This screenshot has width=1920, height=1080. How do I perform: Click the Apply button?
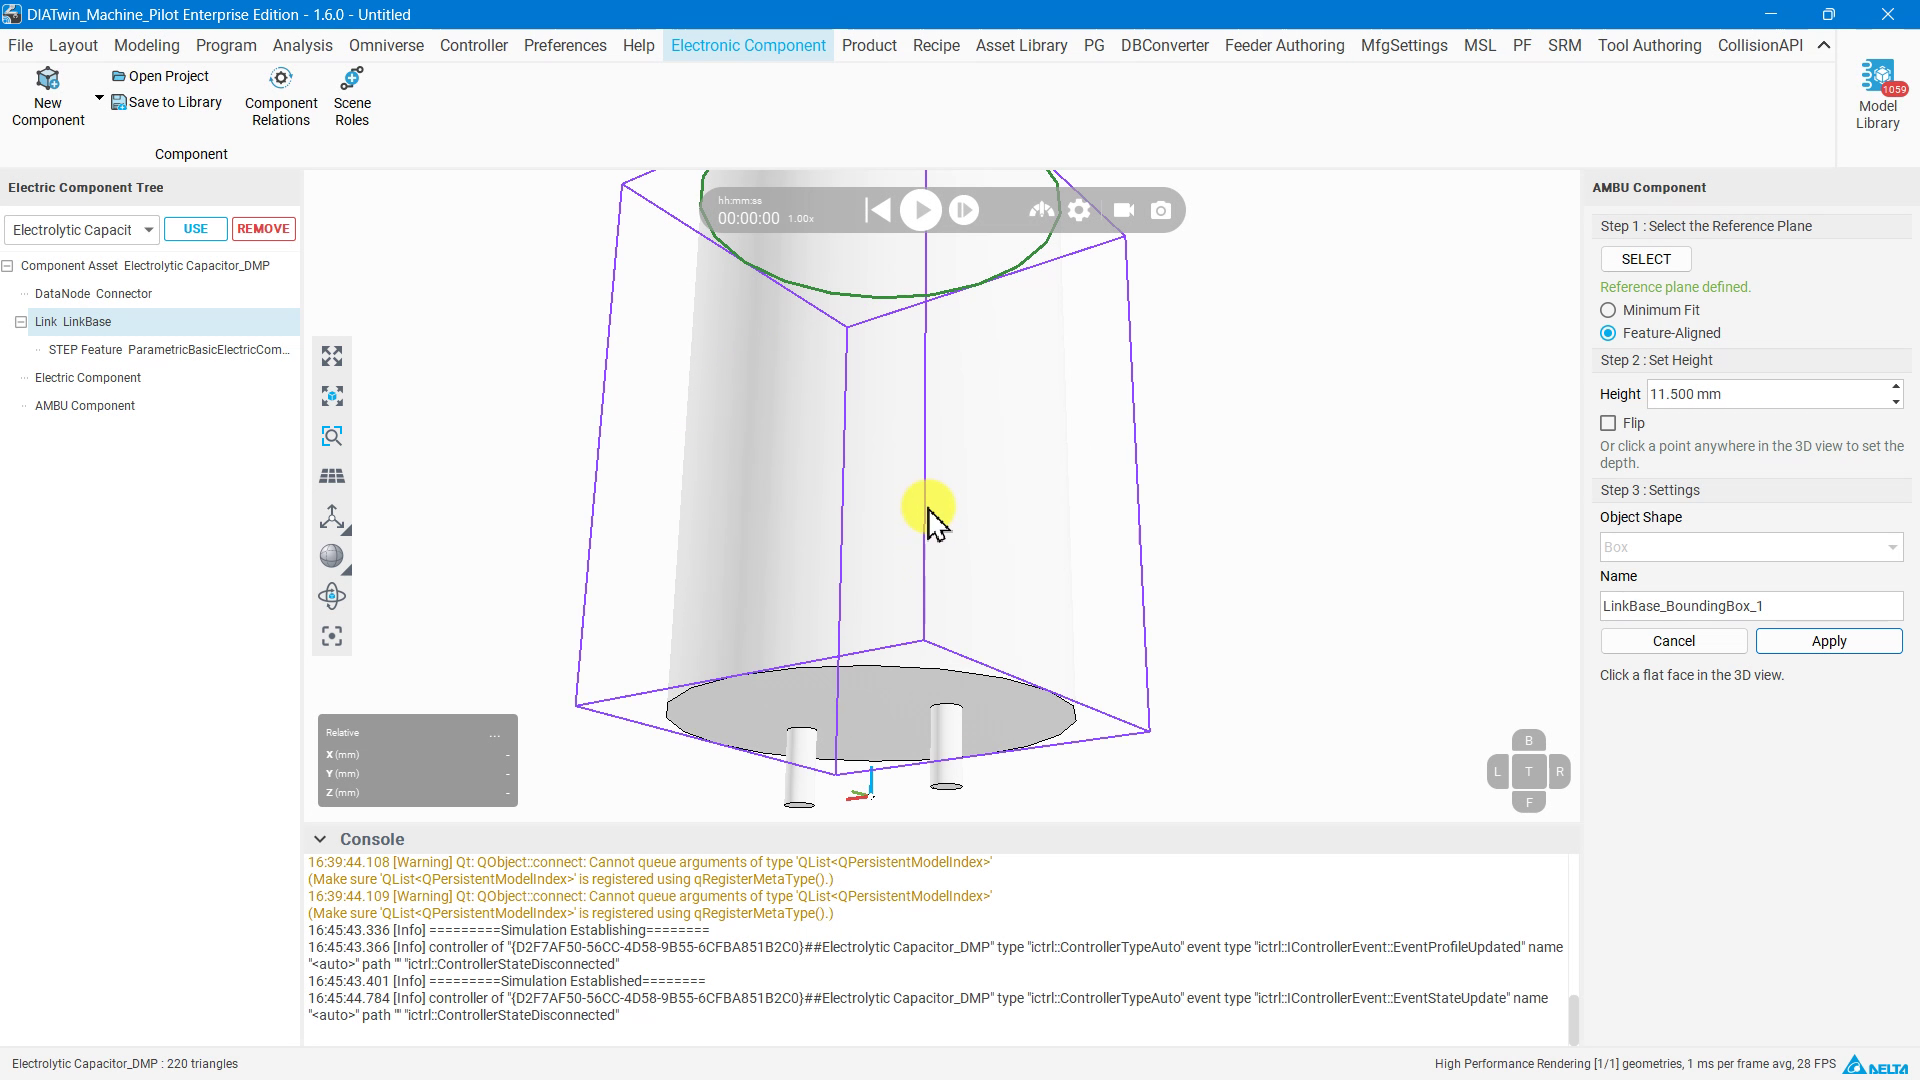[1829, 641]
